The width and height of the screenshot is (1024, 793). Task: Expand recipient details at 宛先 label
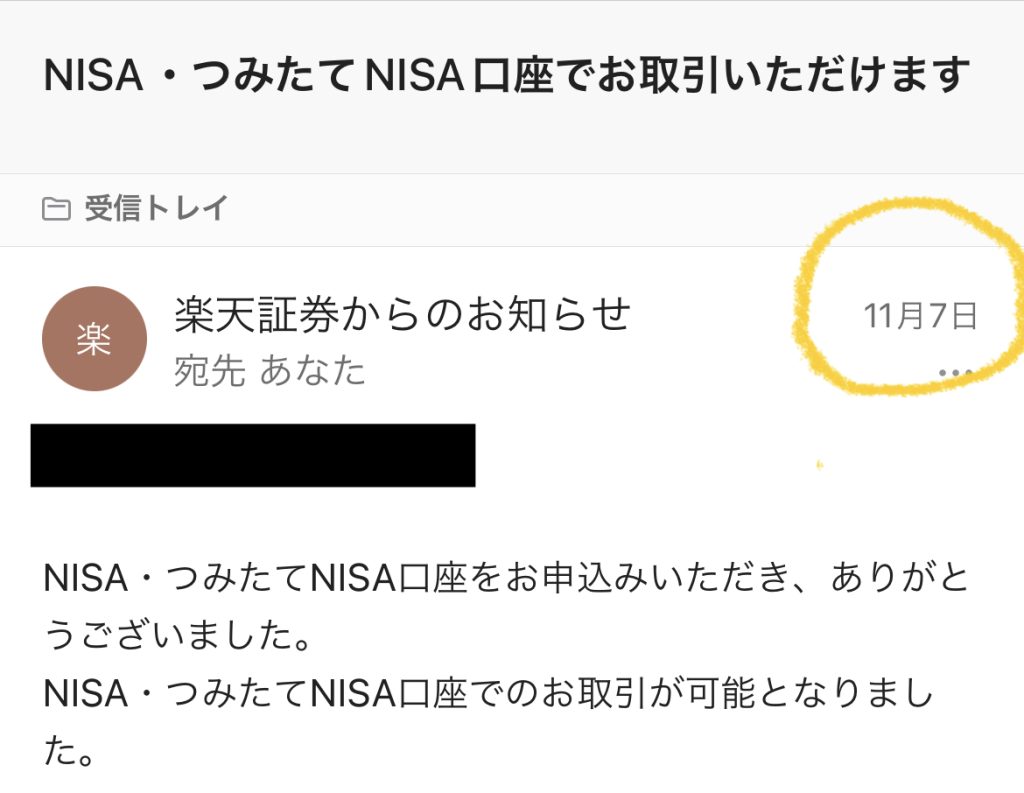[x=210, y=371]
